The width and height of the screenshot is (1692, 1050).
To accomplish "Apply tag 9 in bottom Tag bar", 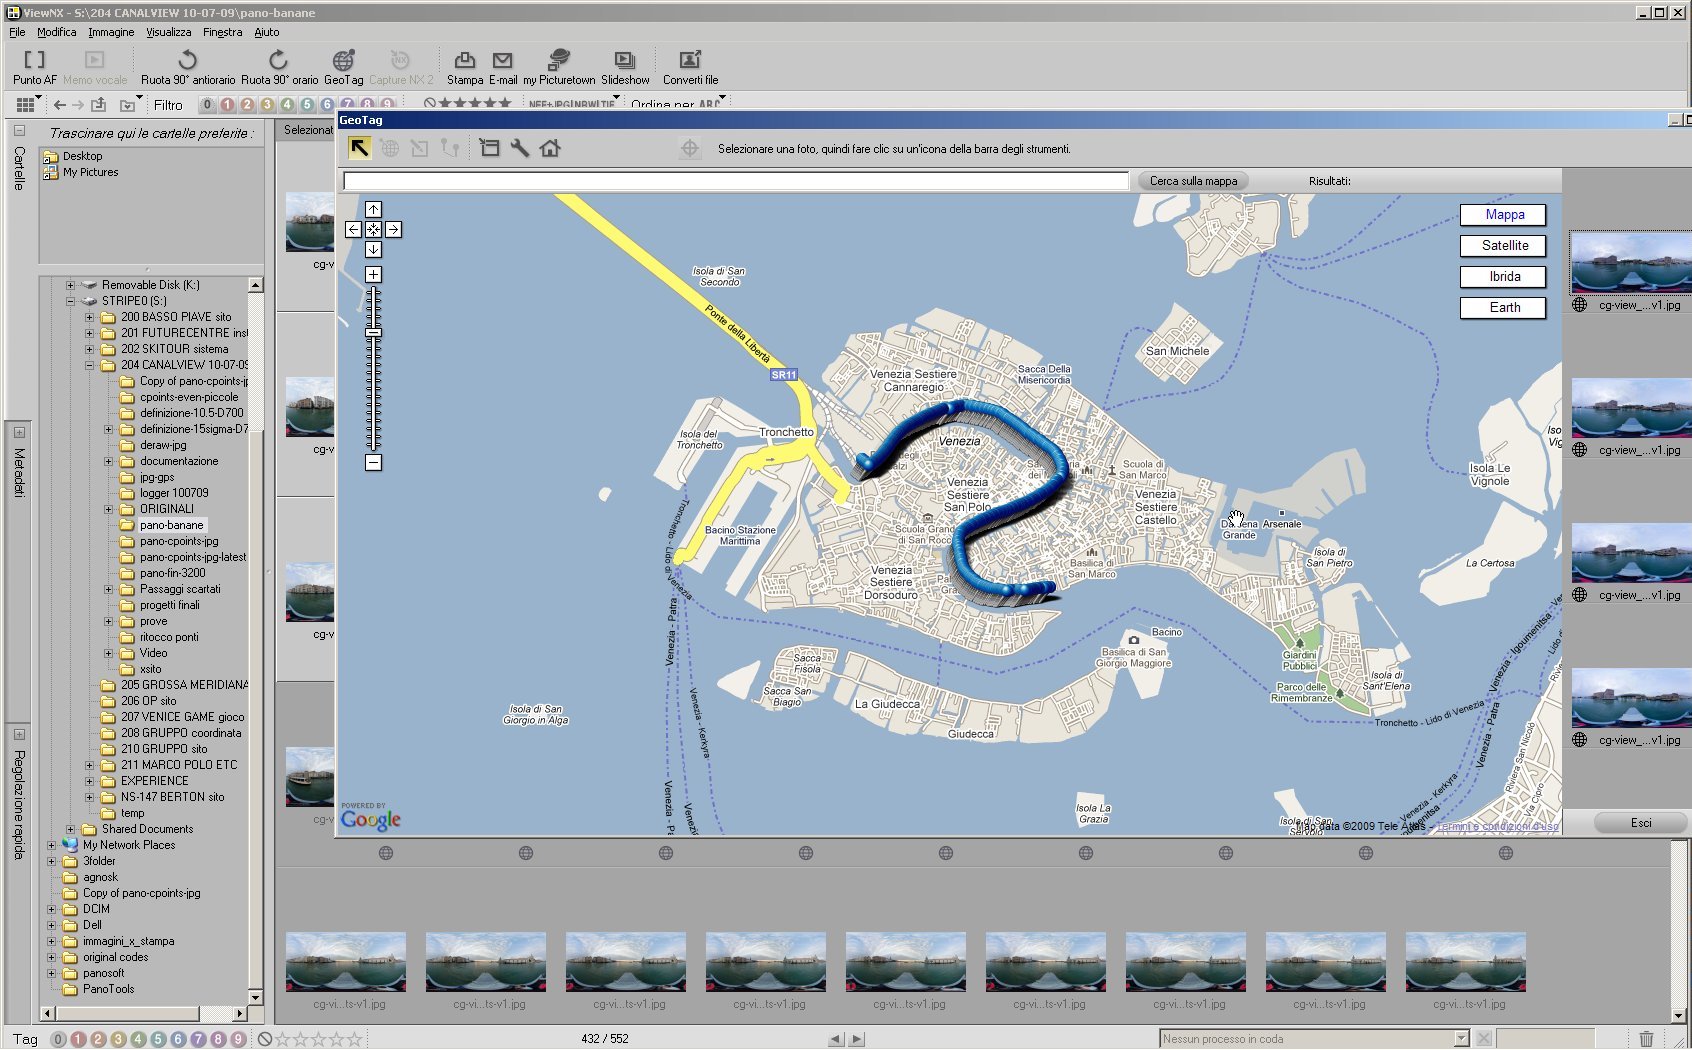I will pos(238,1039).
